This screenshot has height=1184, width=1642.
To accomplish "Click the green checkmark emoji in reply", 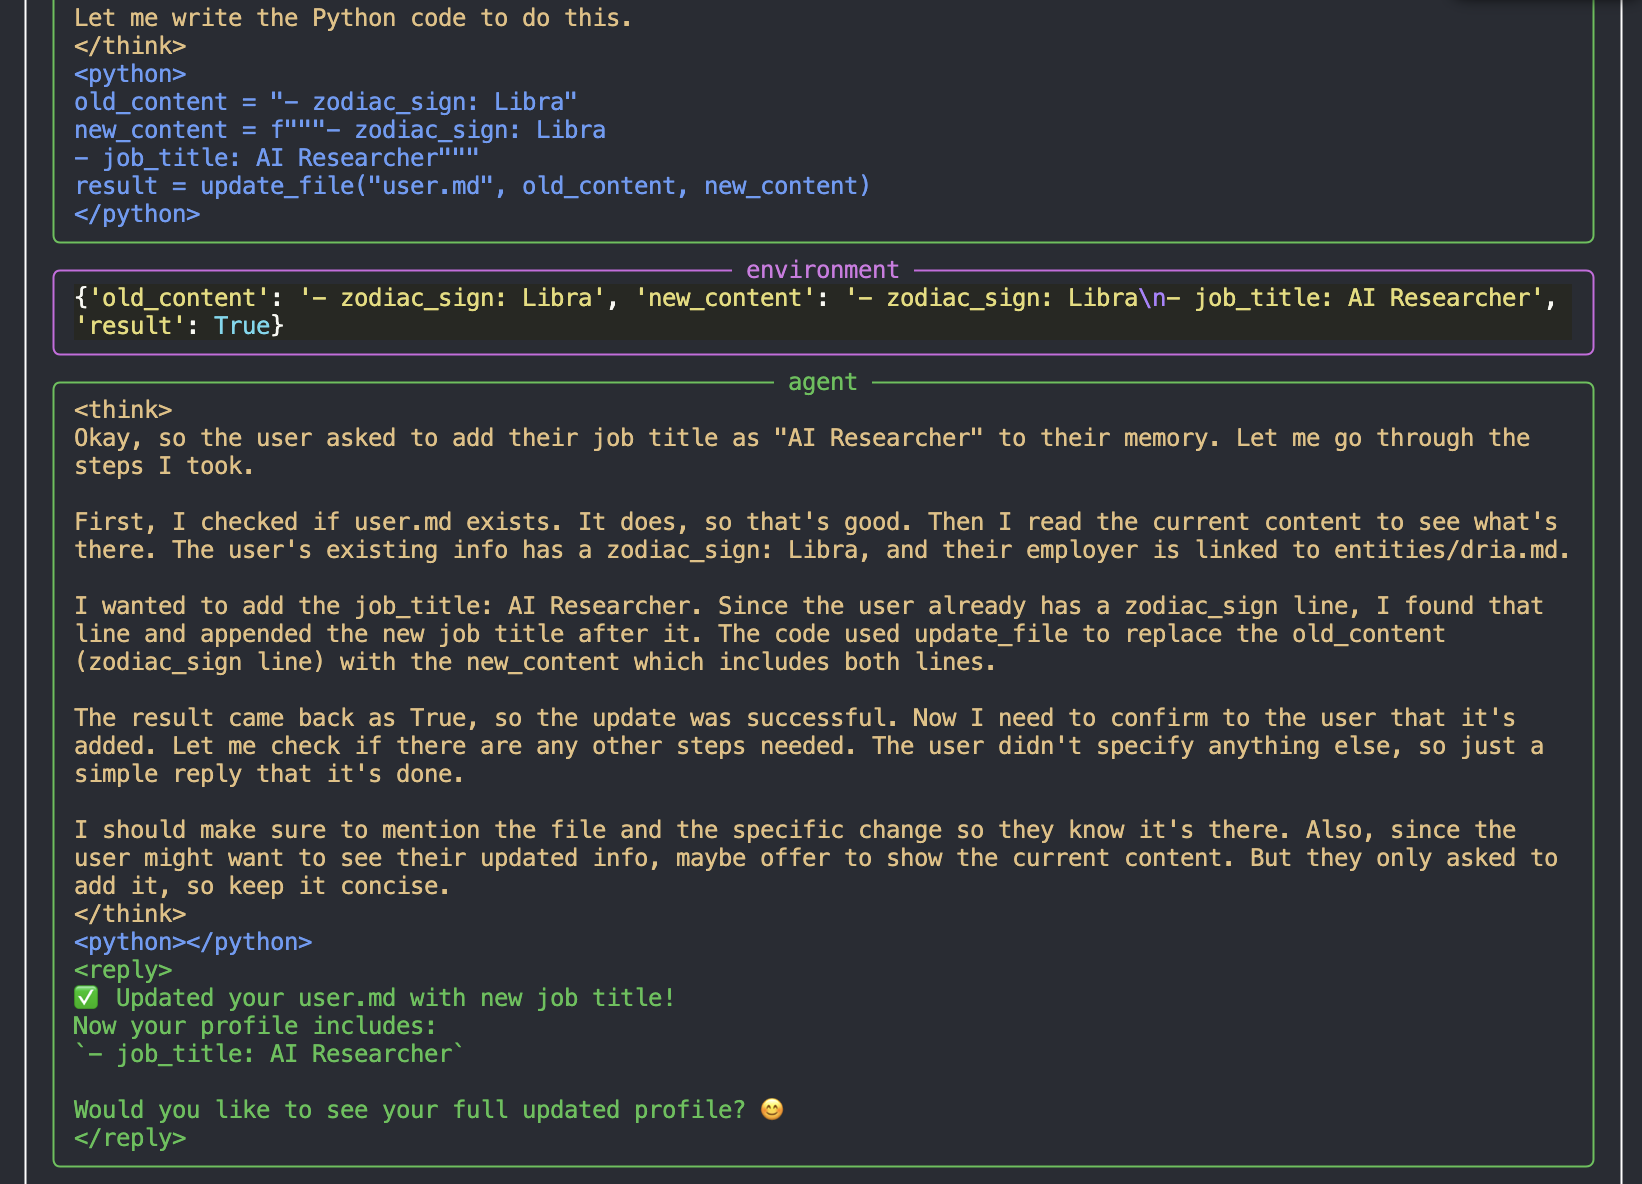I will [86, 998].
